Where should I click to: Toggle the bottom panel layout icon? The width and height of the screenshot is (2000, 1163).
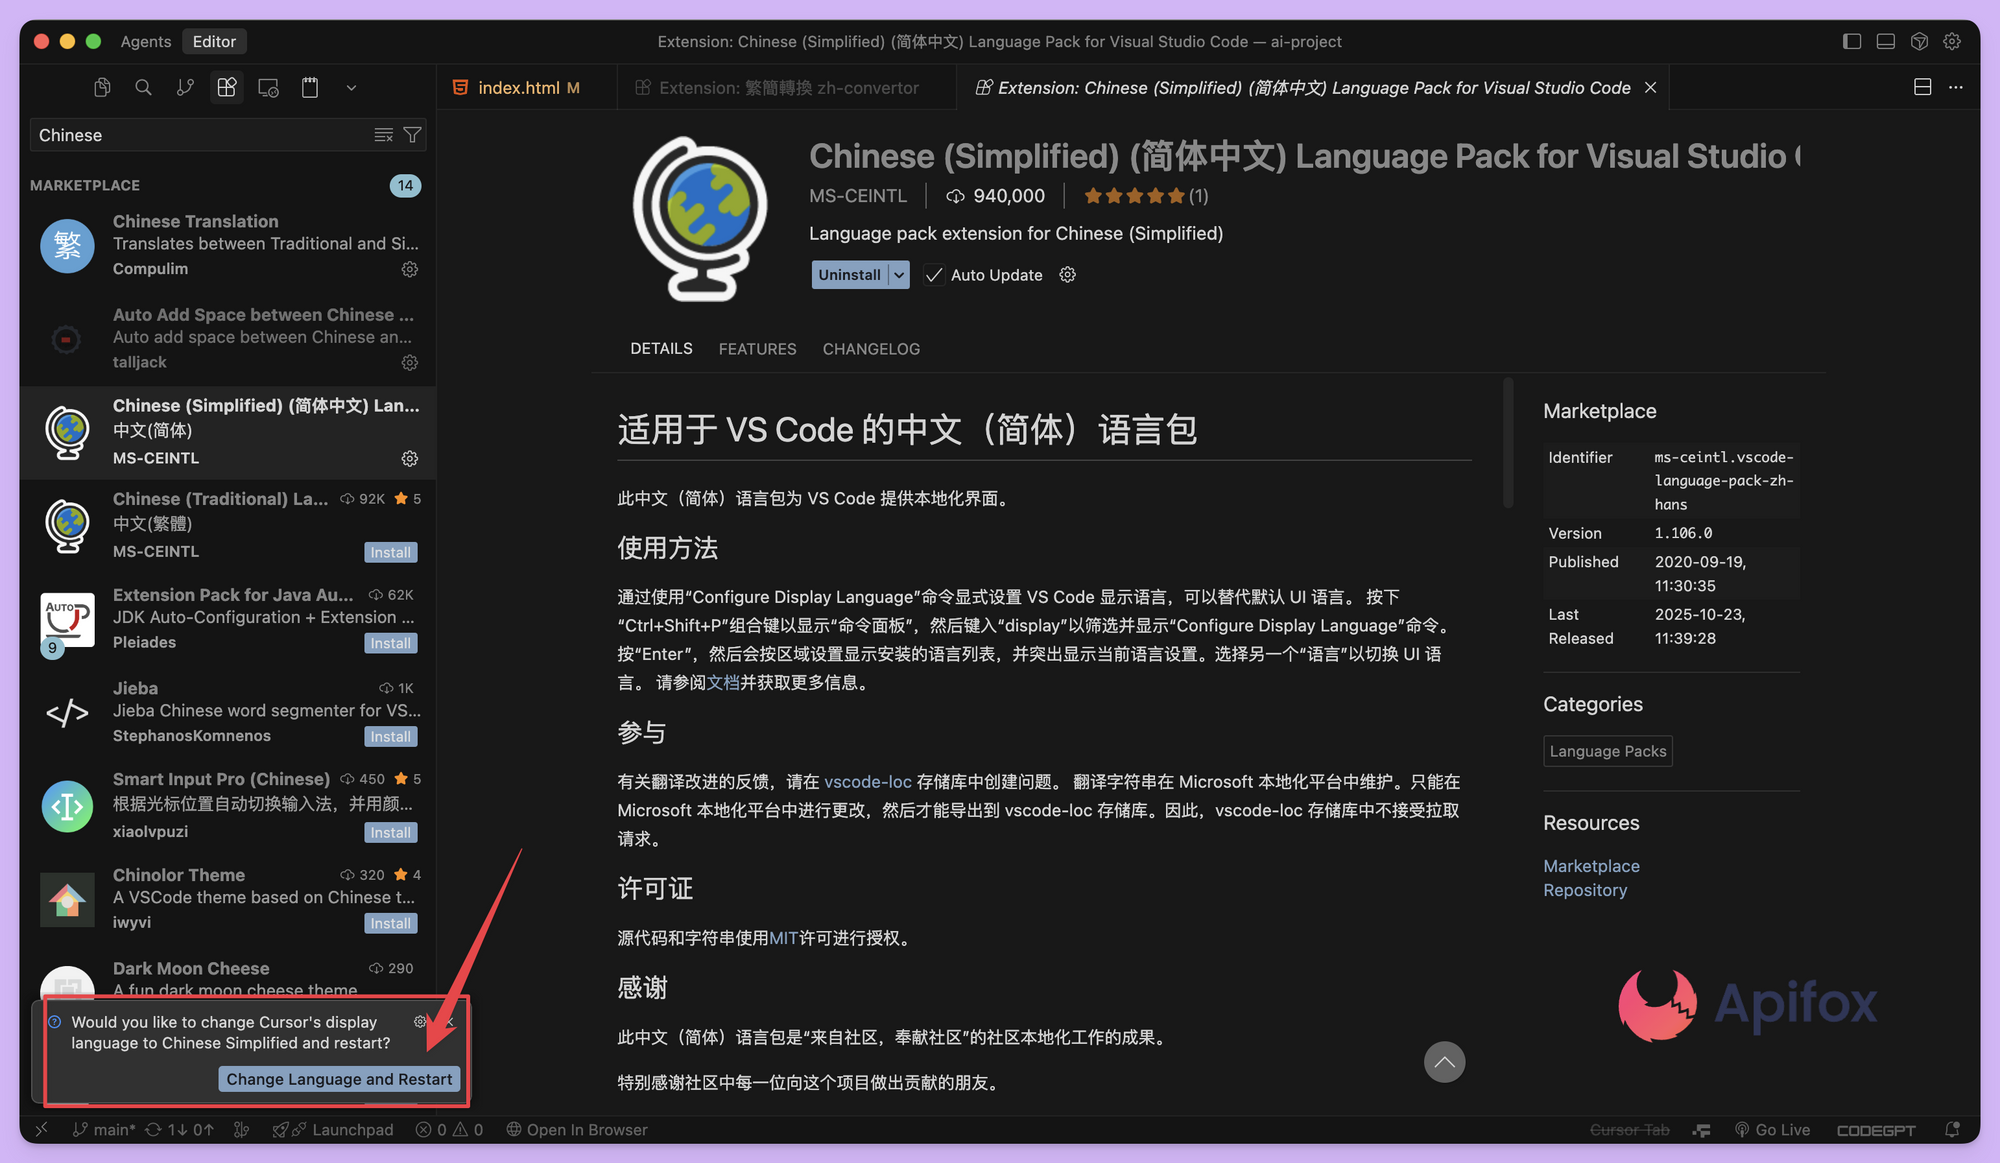(x=1885, y=41)
